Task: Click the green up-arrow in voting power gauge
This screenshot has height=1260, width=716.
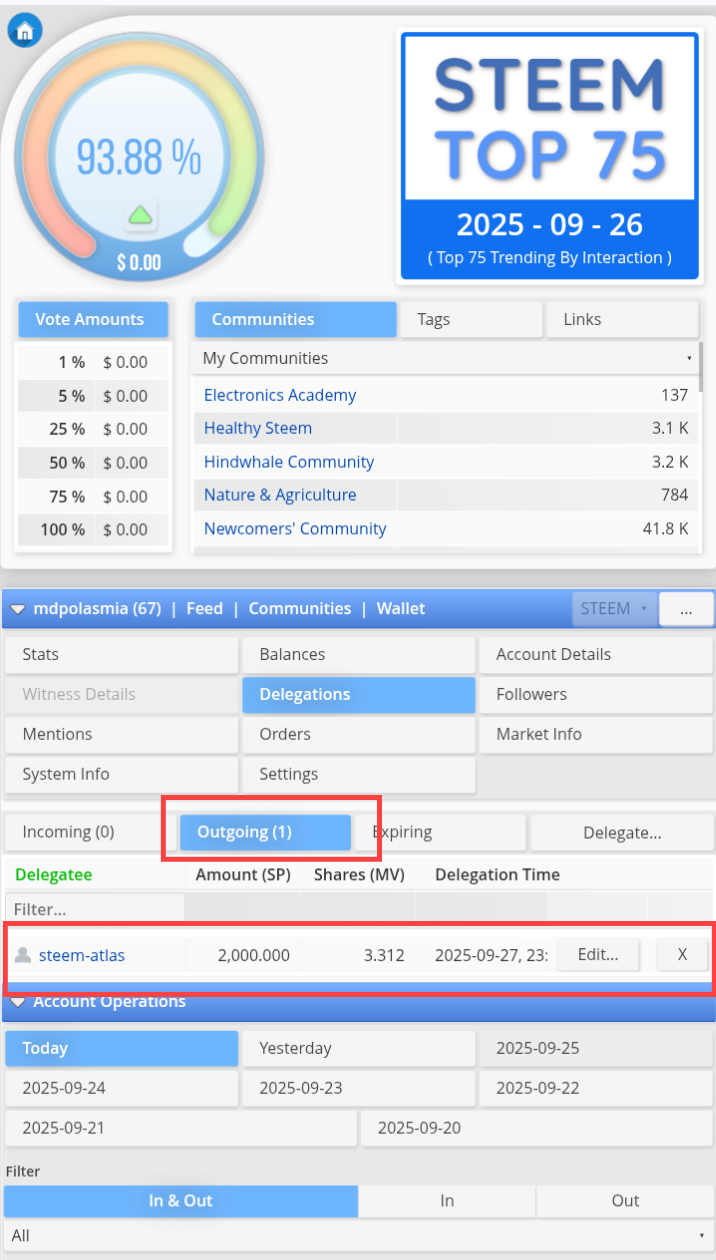Action: [x=140, y=214]
